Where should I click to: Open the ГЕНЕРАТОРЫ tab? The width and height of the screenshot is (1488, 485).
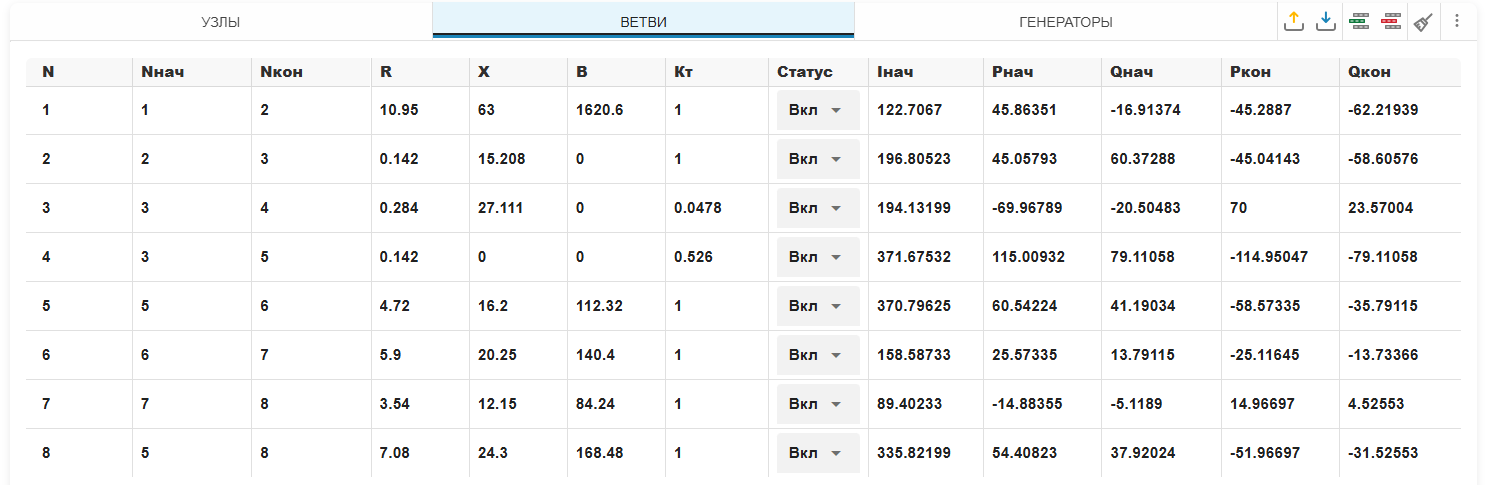(1065, 22)
